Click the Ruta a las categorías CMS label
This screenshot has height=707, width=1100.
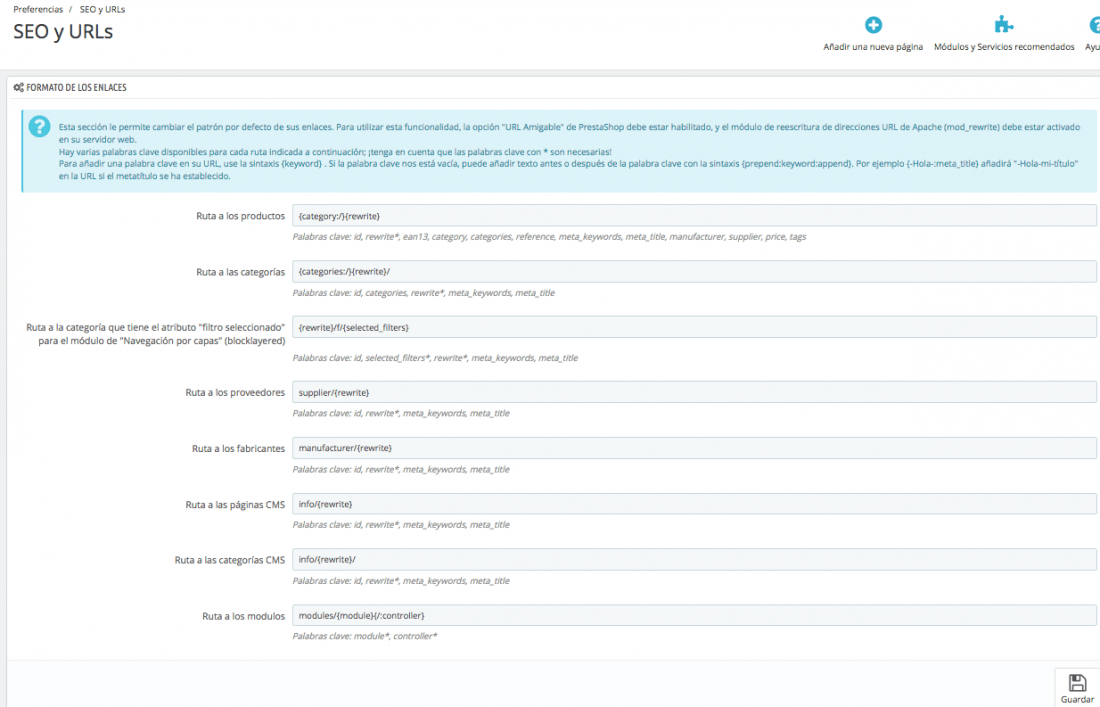coord(230,560)
